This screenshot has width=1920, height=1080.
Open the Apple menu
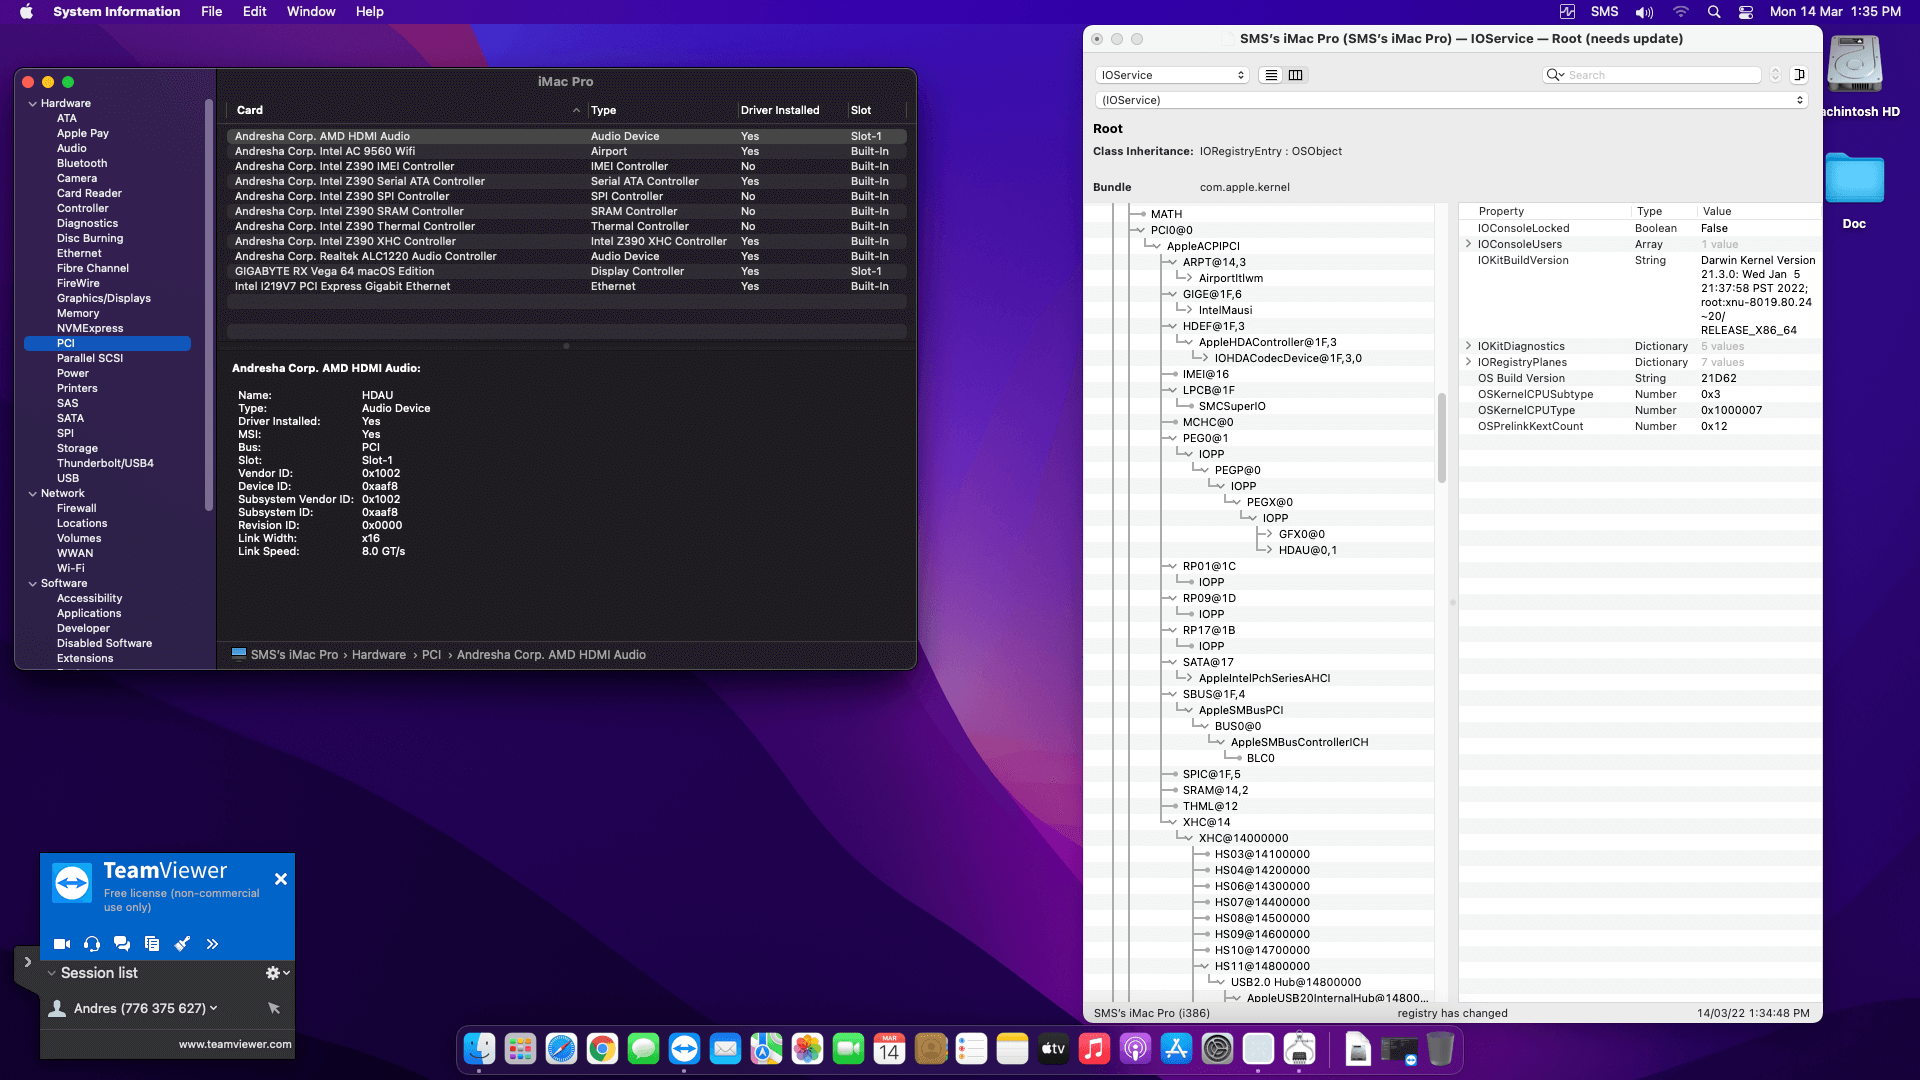point(26,12)
